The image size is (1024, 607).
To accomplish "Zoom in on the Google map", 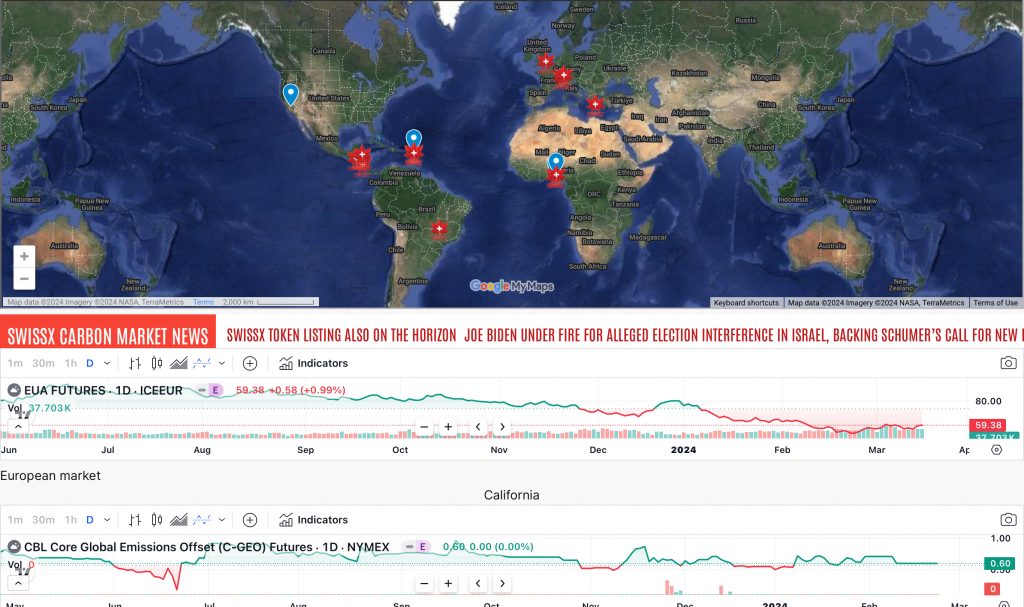I will 24,256.
